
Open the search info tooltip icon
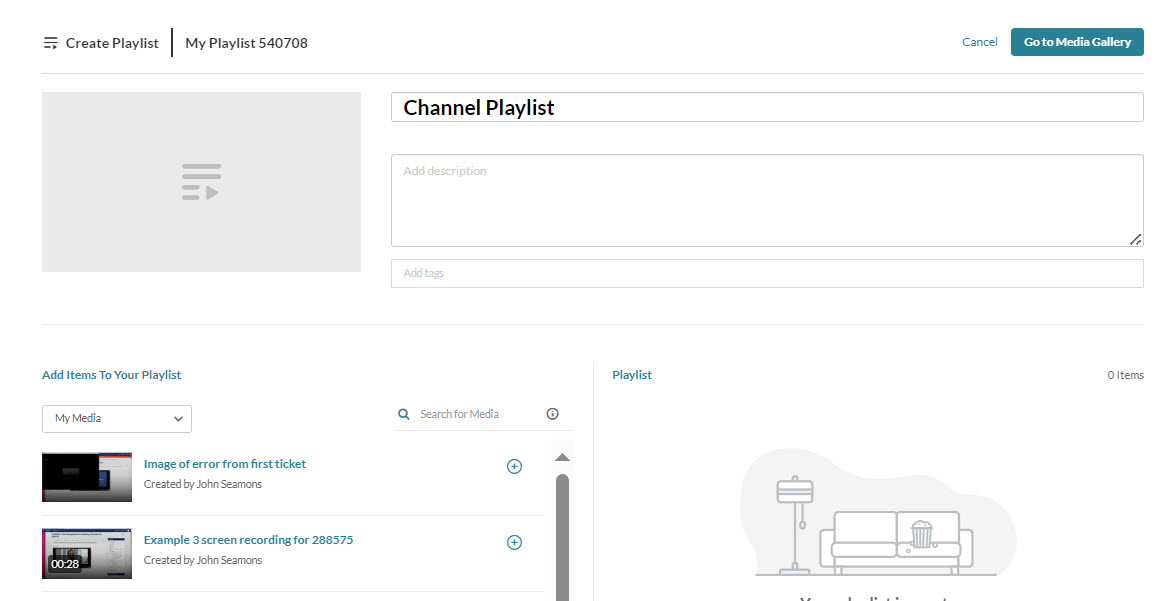point(552,413)
